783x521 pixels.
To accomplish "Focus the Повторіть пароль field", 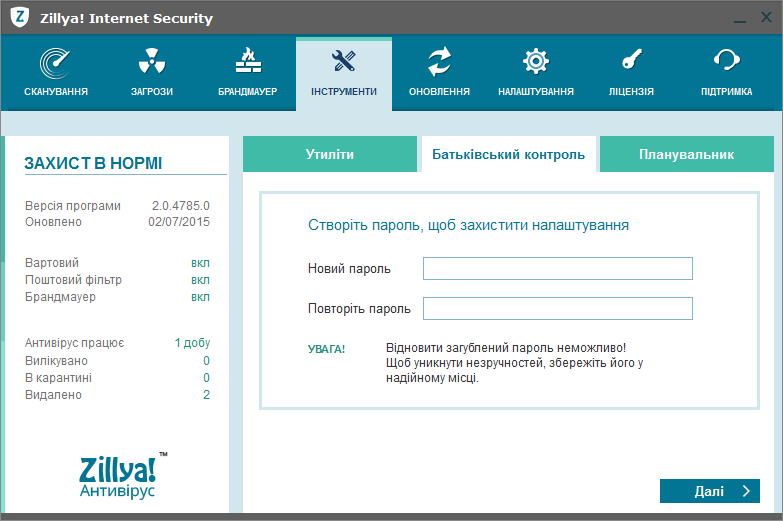I will click(558, 309).
